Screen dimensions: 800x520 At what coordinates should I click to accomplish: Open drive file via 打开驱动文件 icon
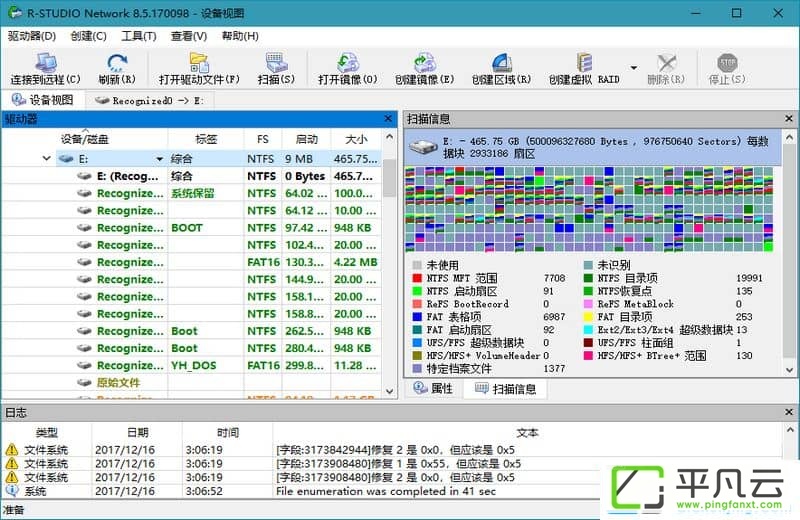click(x=198, y=63)
